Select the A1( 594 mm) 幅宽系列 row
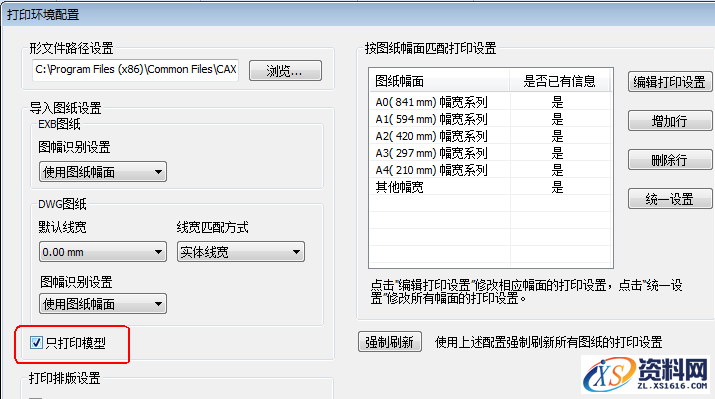The height and width of the screenshot is (399, 715). click(x=491, y=119)
